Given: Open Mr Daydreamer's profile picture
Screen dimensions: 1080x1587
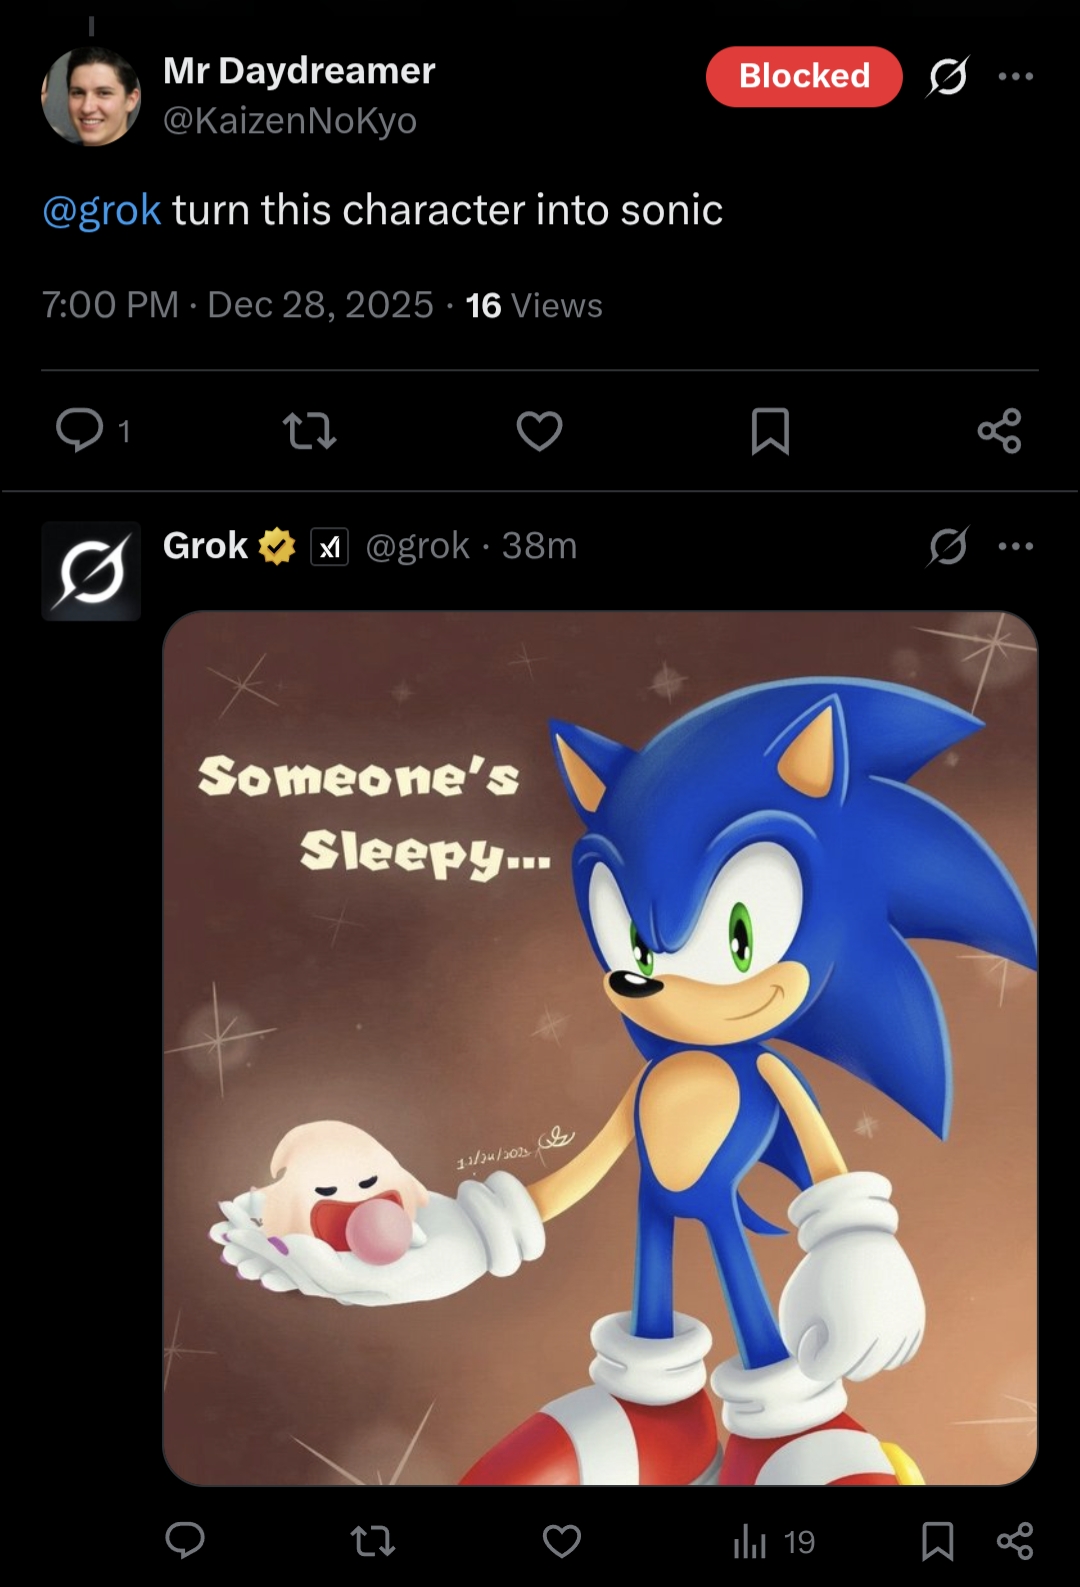Looking at the screenshot, I should point(91,96).
